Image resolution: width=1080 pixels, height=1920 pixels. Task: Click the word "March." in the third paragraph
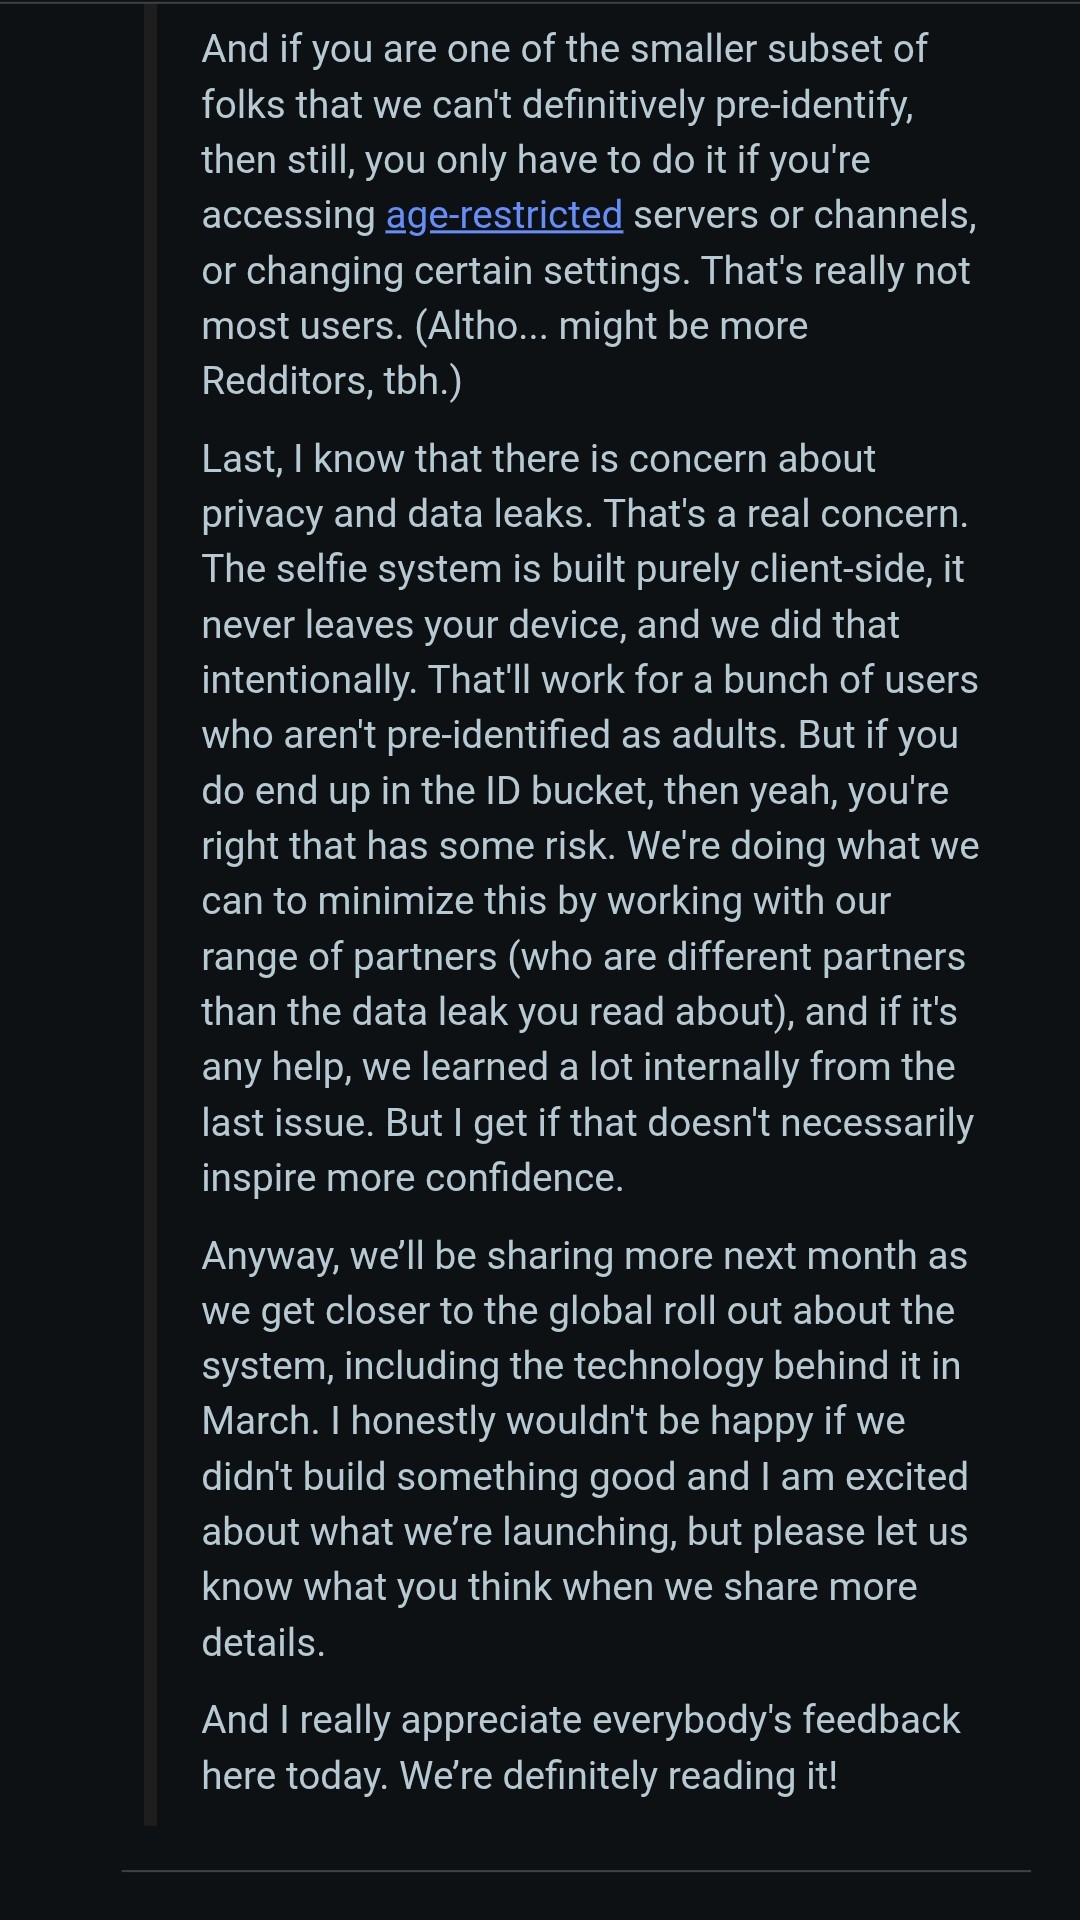point(260,1421)
